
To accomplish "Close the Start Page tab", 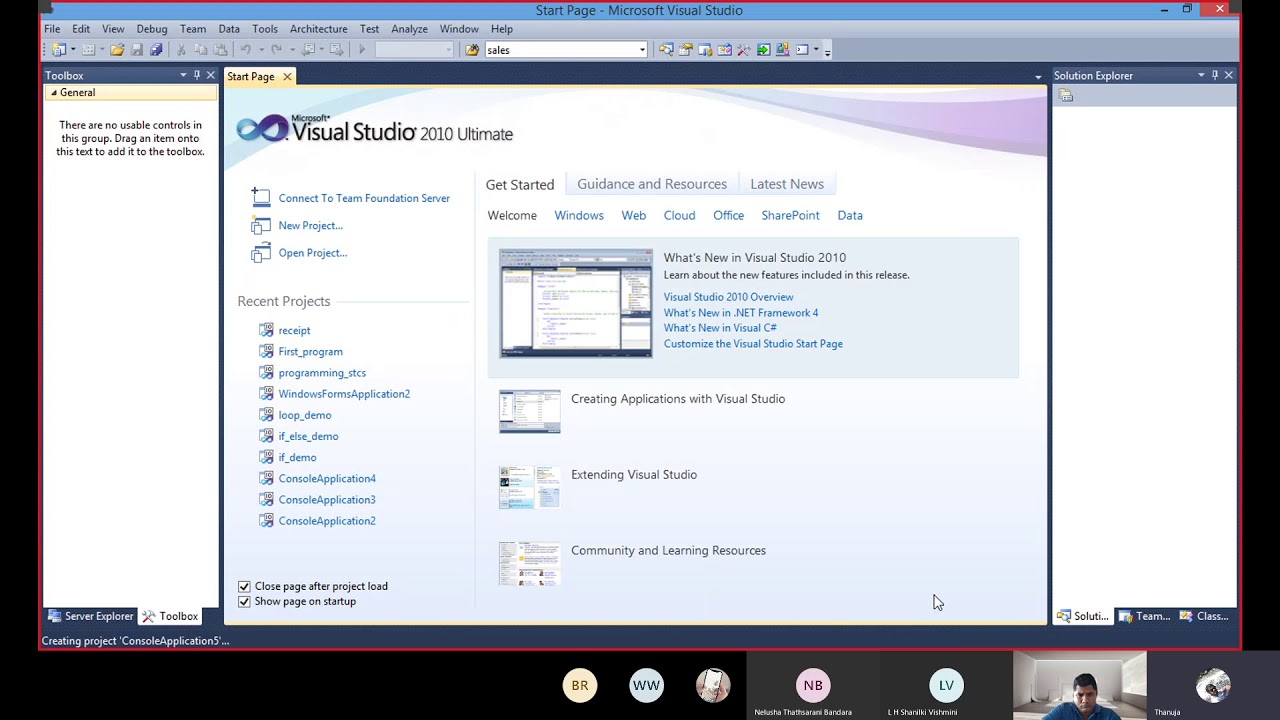I will [287, 77].
